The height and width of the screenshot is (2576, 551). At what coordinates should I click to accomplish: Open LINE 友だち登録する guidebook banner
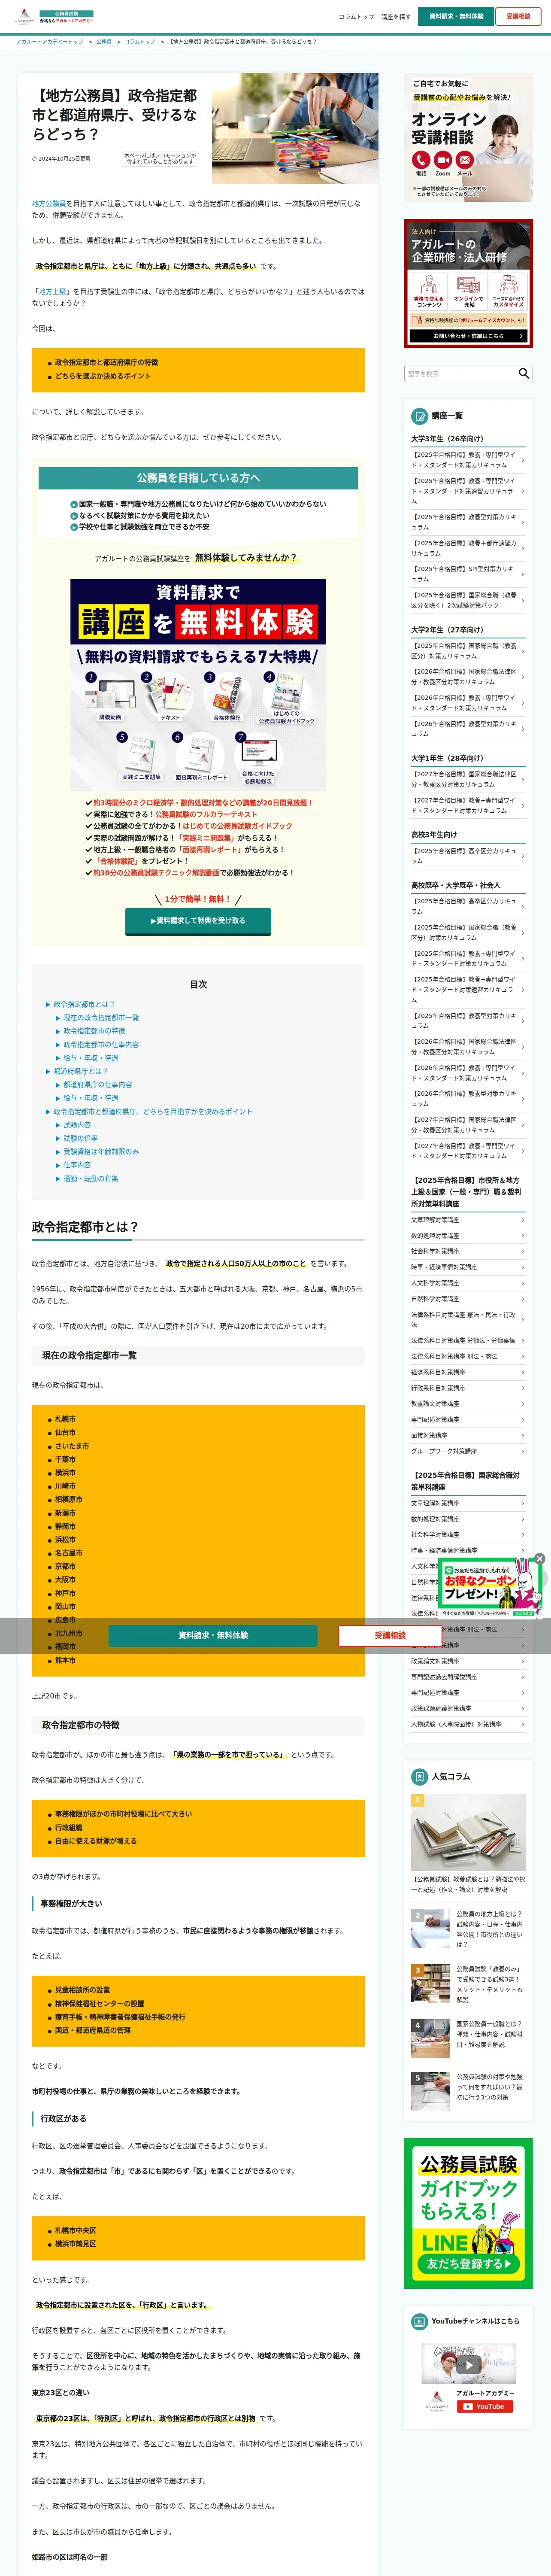point(468,2213)
